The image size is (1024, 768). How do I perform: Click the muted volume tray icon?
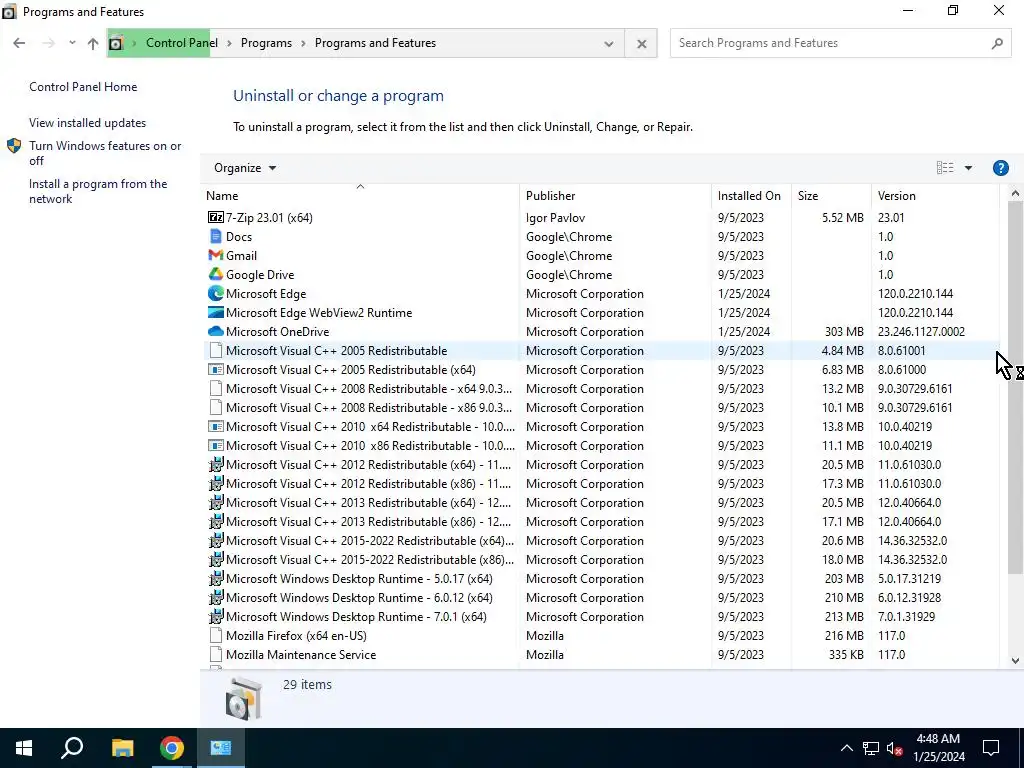click(x=895, y=748)
